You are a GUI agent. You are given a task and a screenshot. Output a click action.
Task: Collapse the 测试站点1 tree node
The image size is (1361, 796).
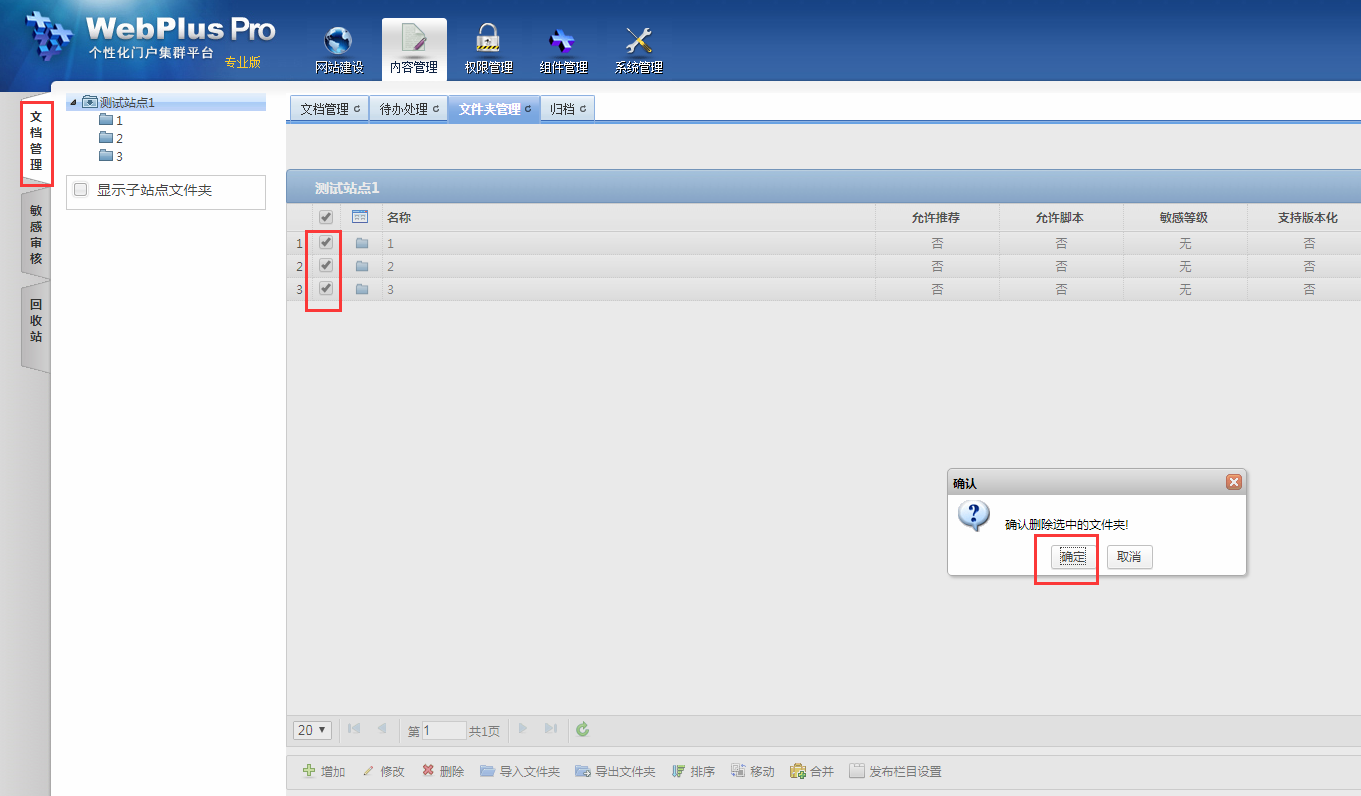point(72,103)
